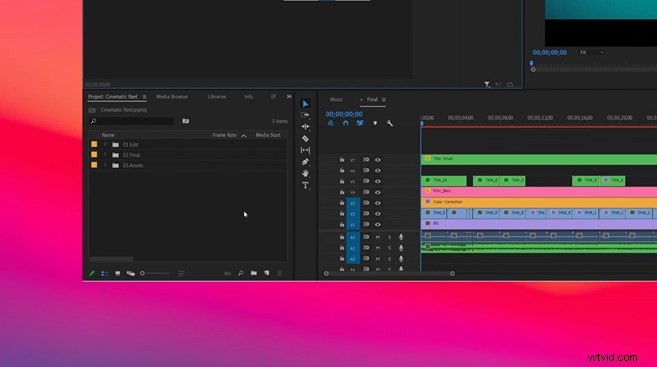Toggle snap in timeline magnet icon
The height and width of the screenshot is (367, 657).
[345, 123]
